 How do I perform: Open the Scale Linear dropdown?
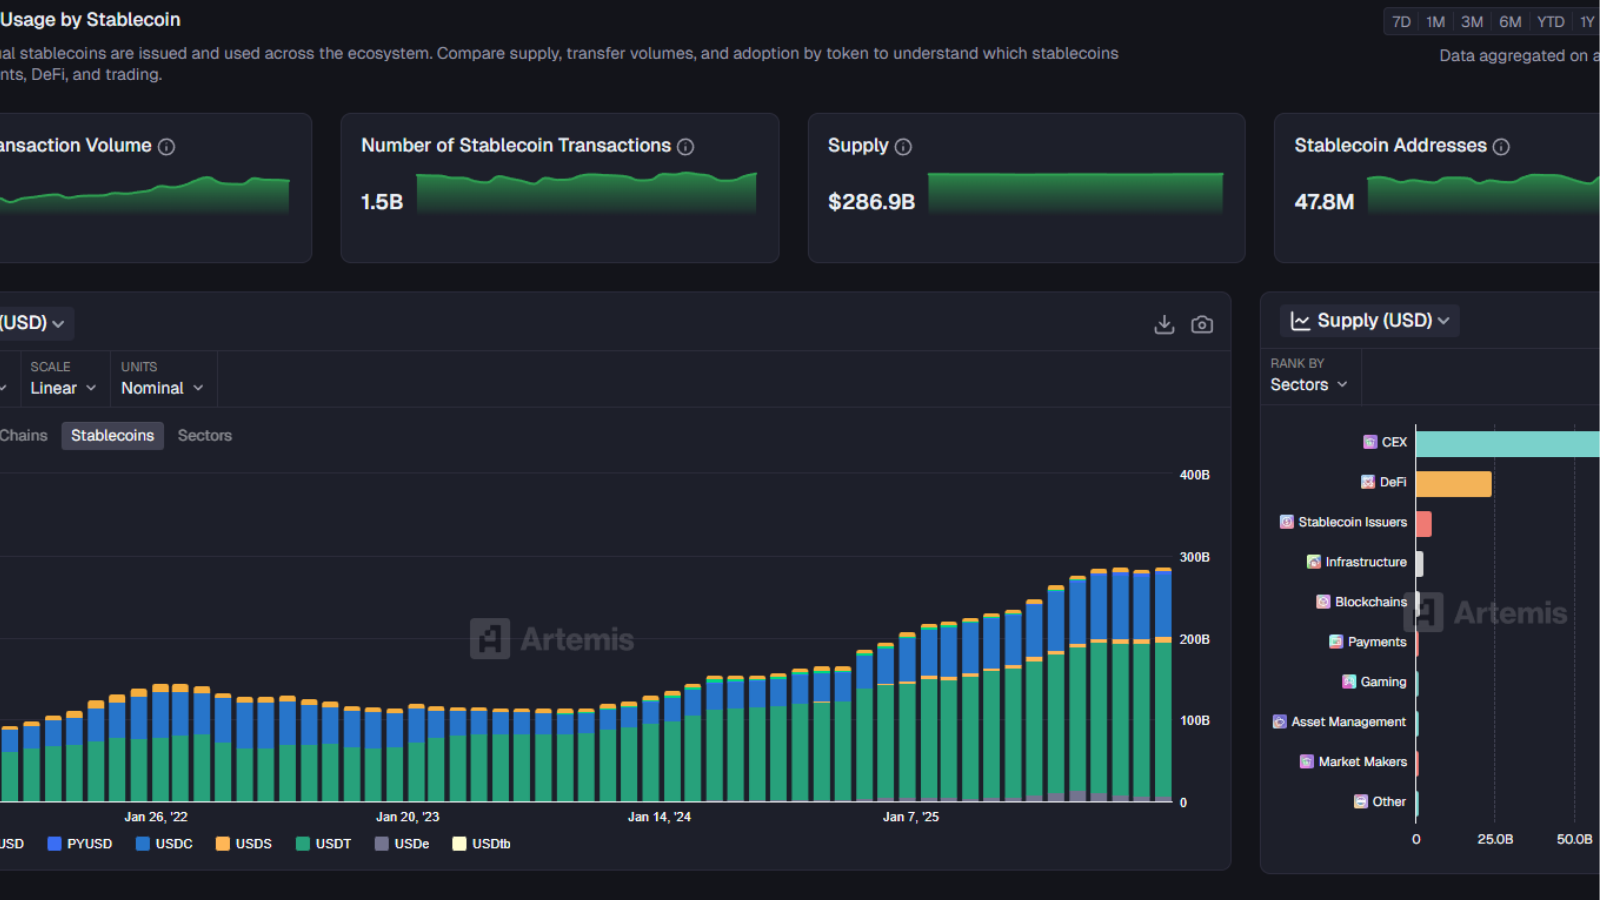63,388
